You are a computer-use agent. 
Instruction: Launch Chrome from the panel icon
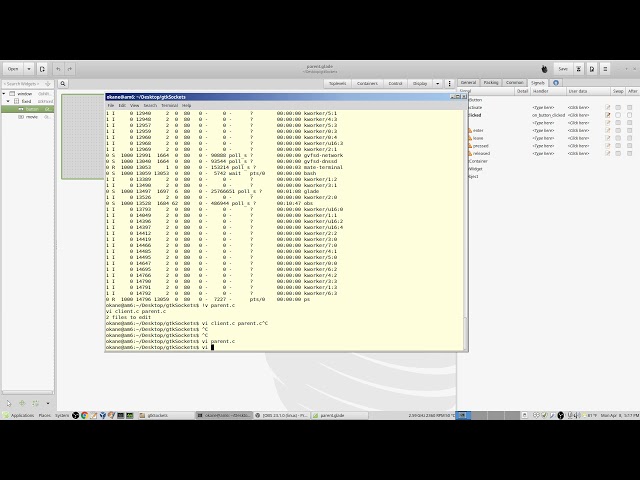[x=84, y=416]
